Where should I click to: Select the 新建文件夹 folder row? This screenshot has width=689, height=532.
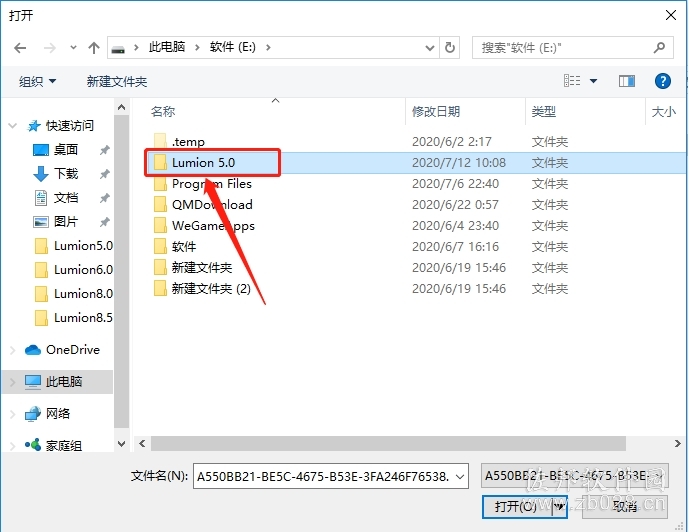pos(202,268)
